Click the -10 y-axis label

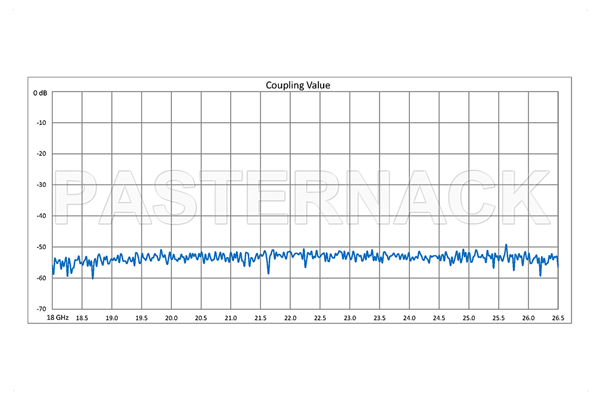[x=42, y=123]
